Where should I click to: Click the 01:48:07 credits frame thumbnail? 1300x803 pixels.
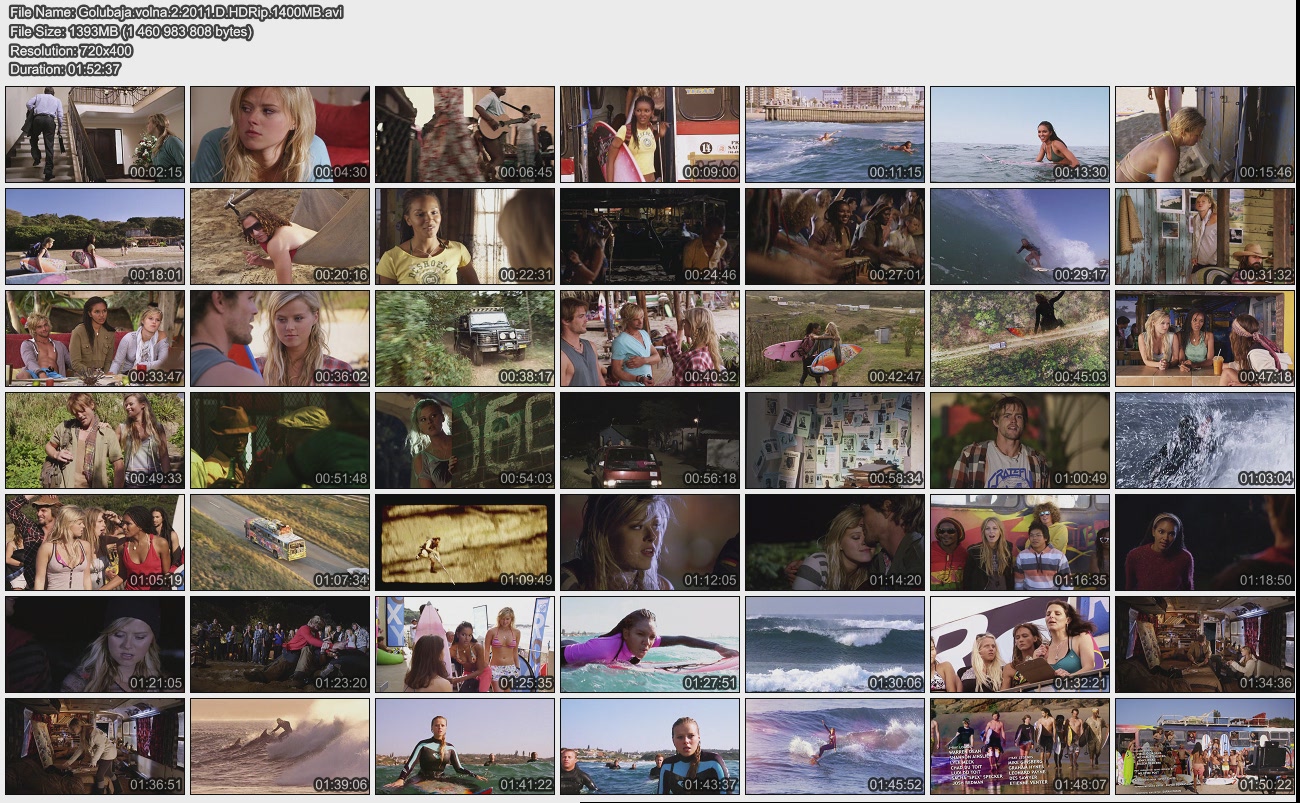[x=1019, y=747]
